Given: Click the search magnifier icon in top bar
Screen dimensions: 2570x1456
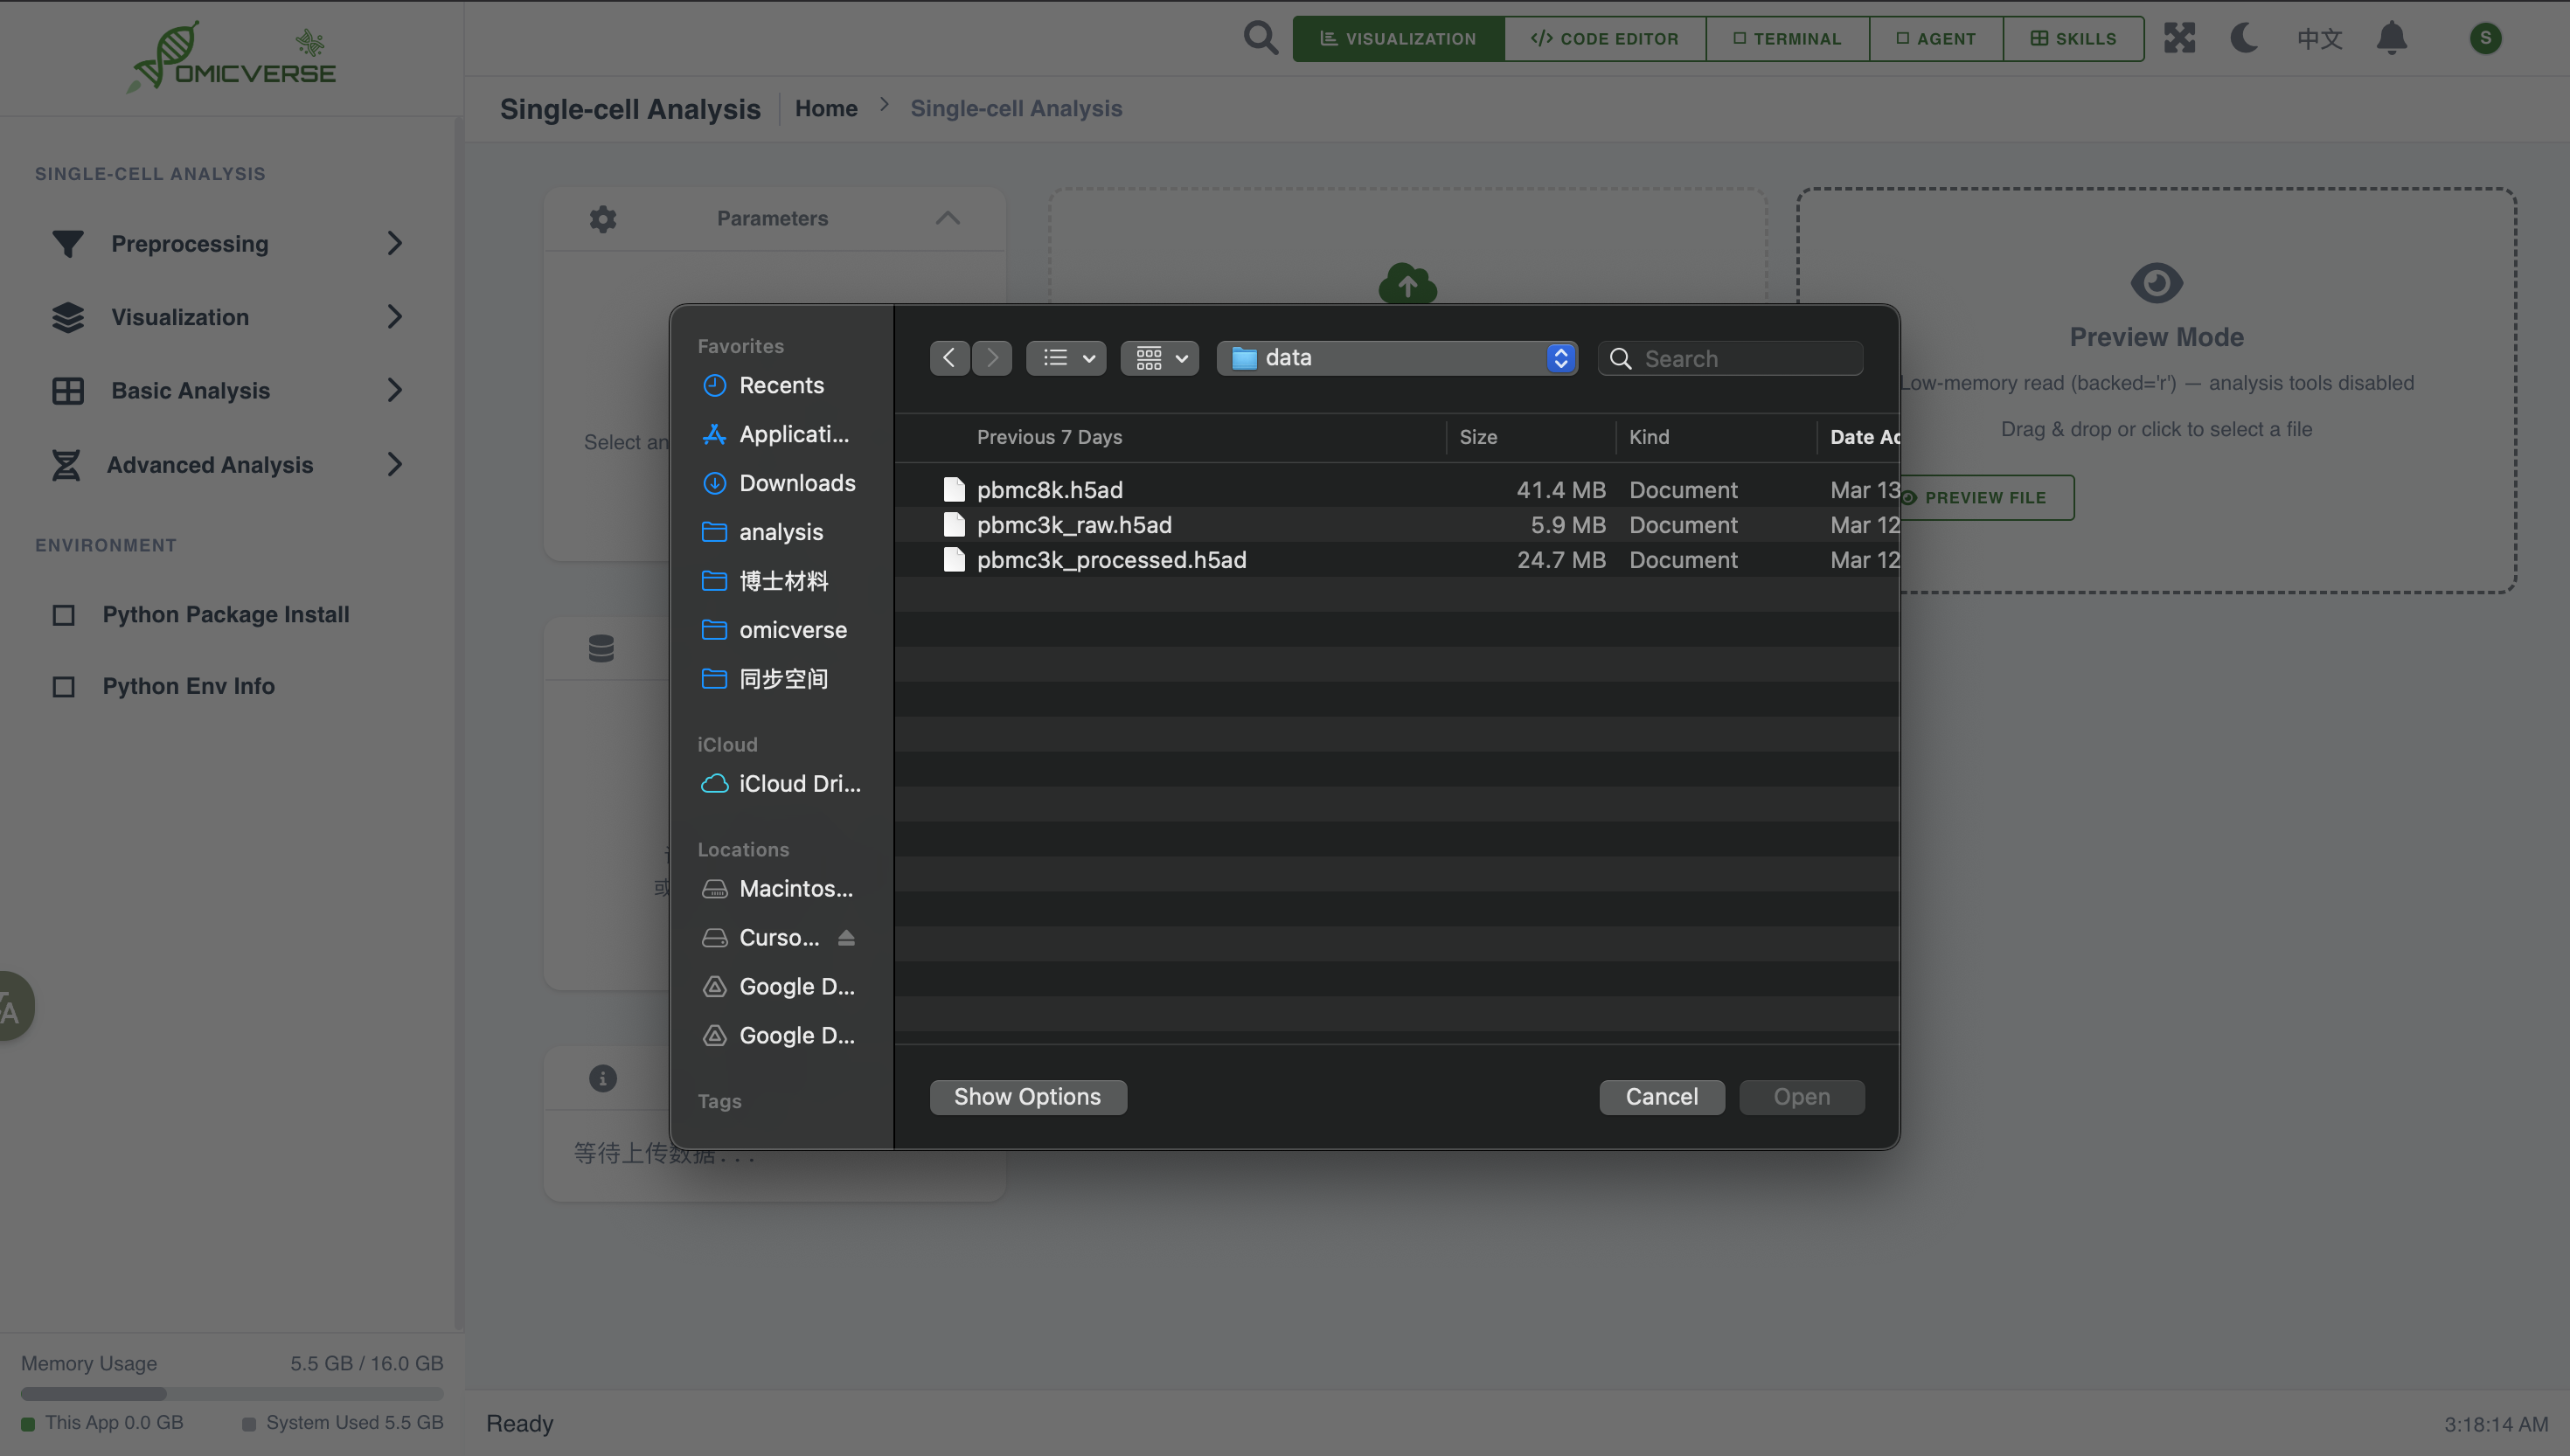Looking at the screenshot, I should [1260, 38].
